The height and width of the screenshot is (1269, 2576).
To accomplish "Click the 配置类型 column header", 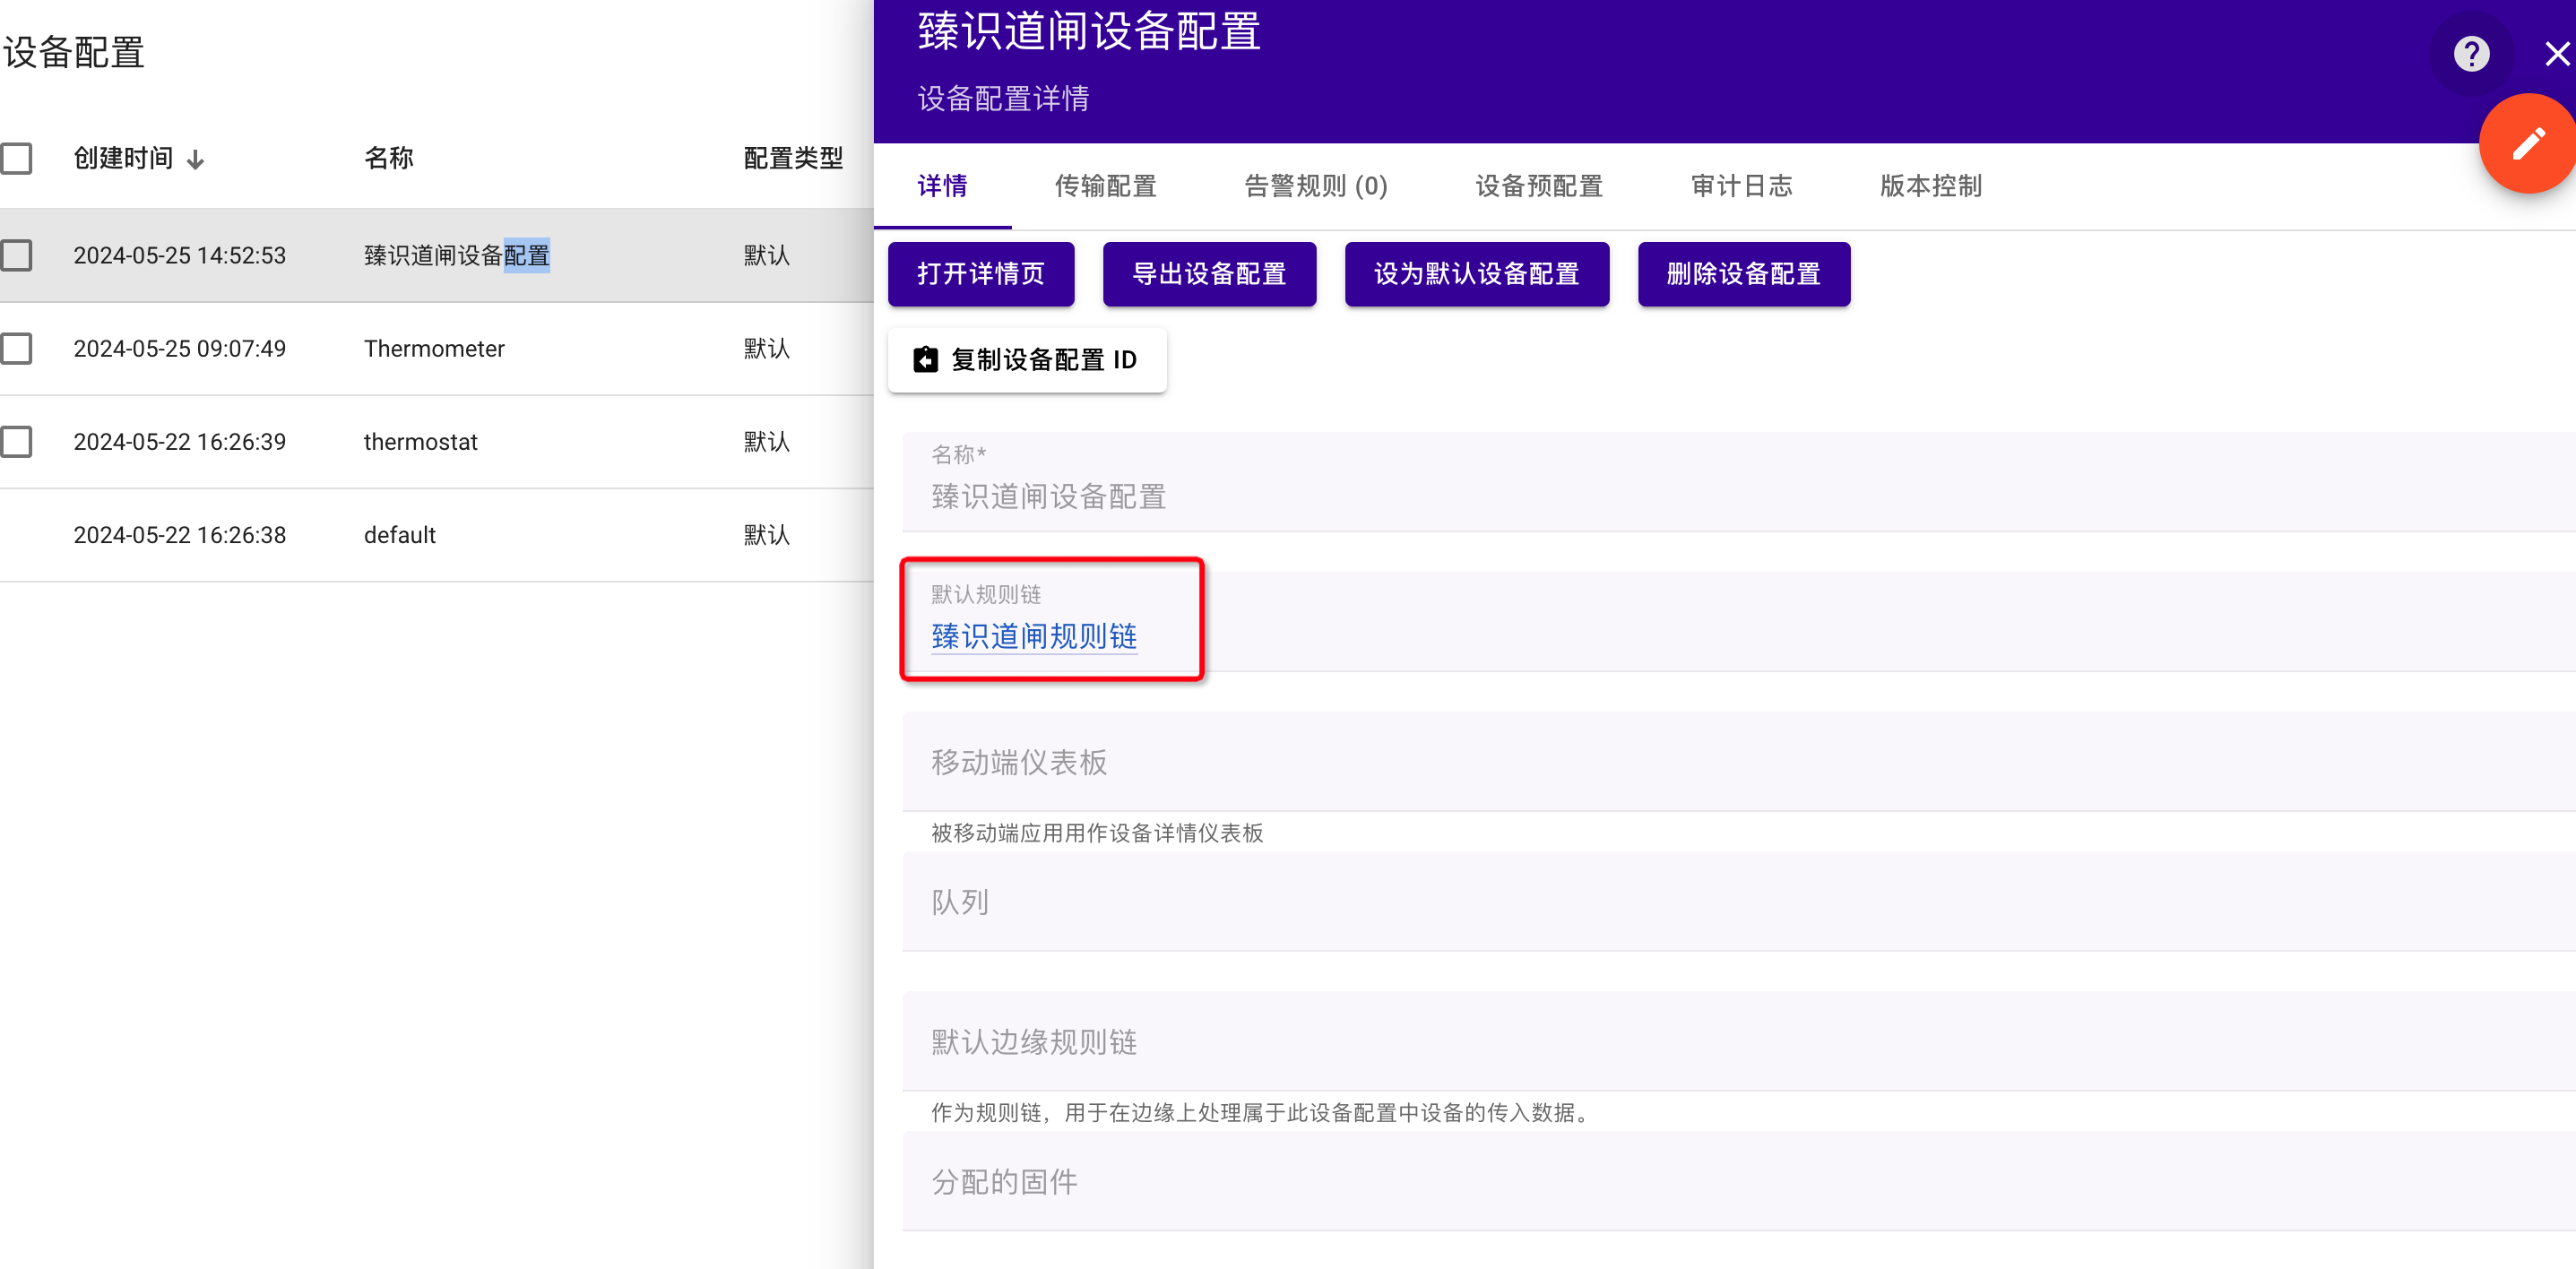I will [793, 158].
